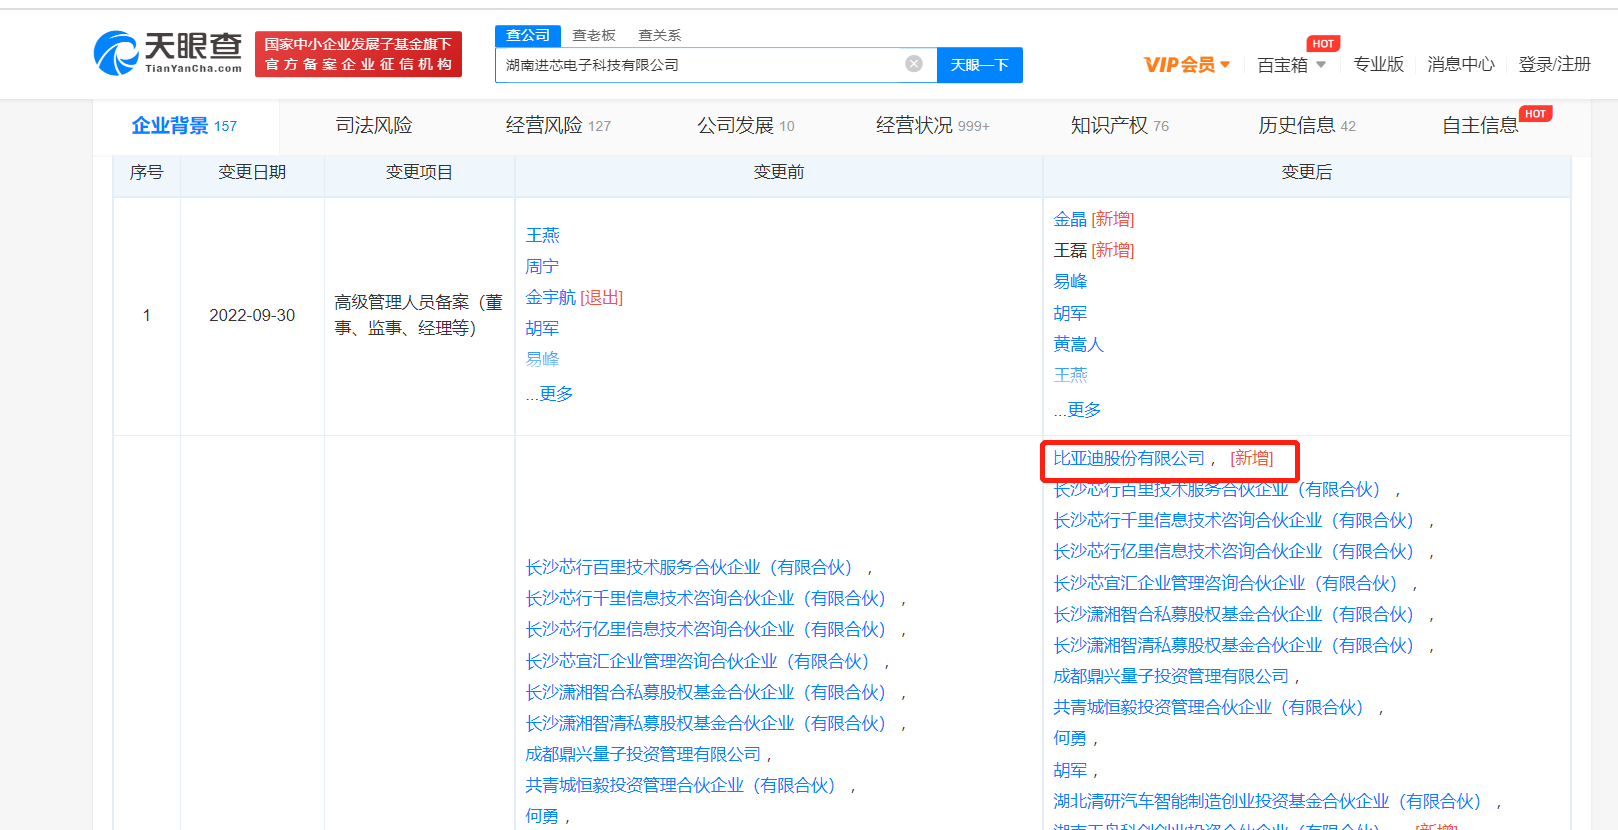Click the 变更日期 column header

(252, 172)
